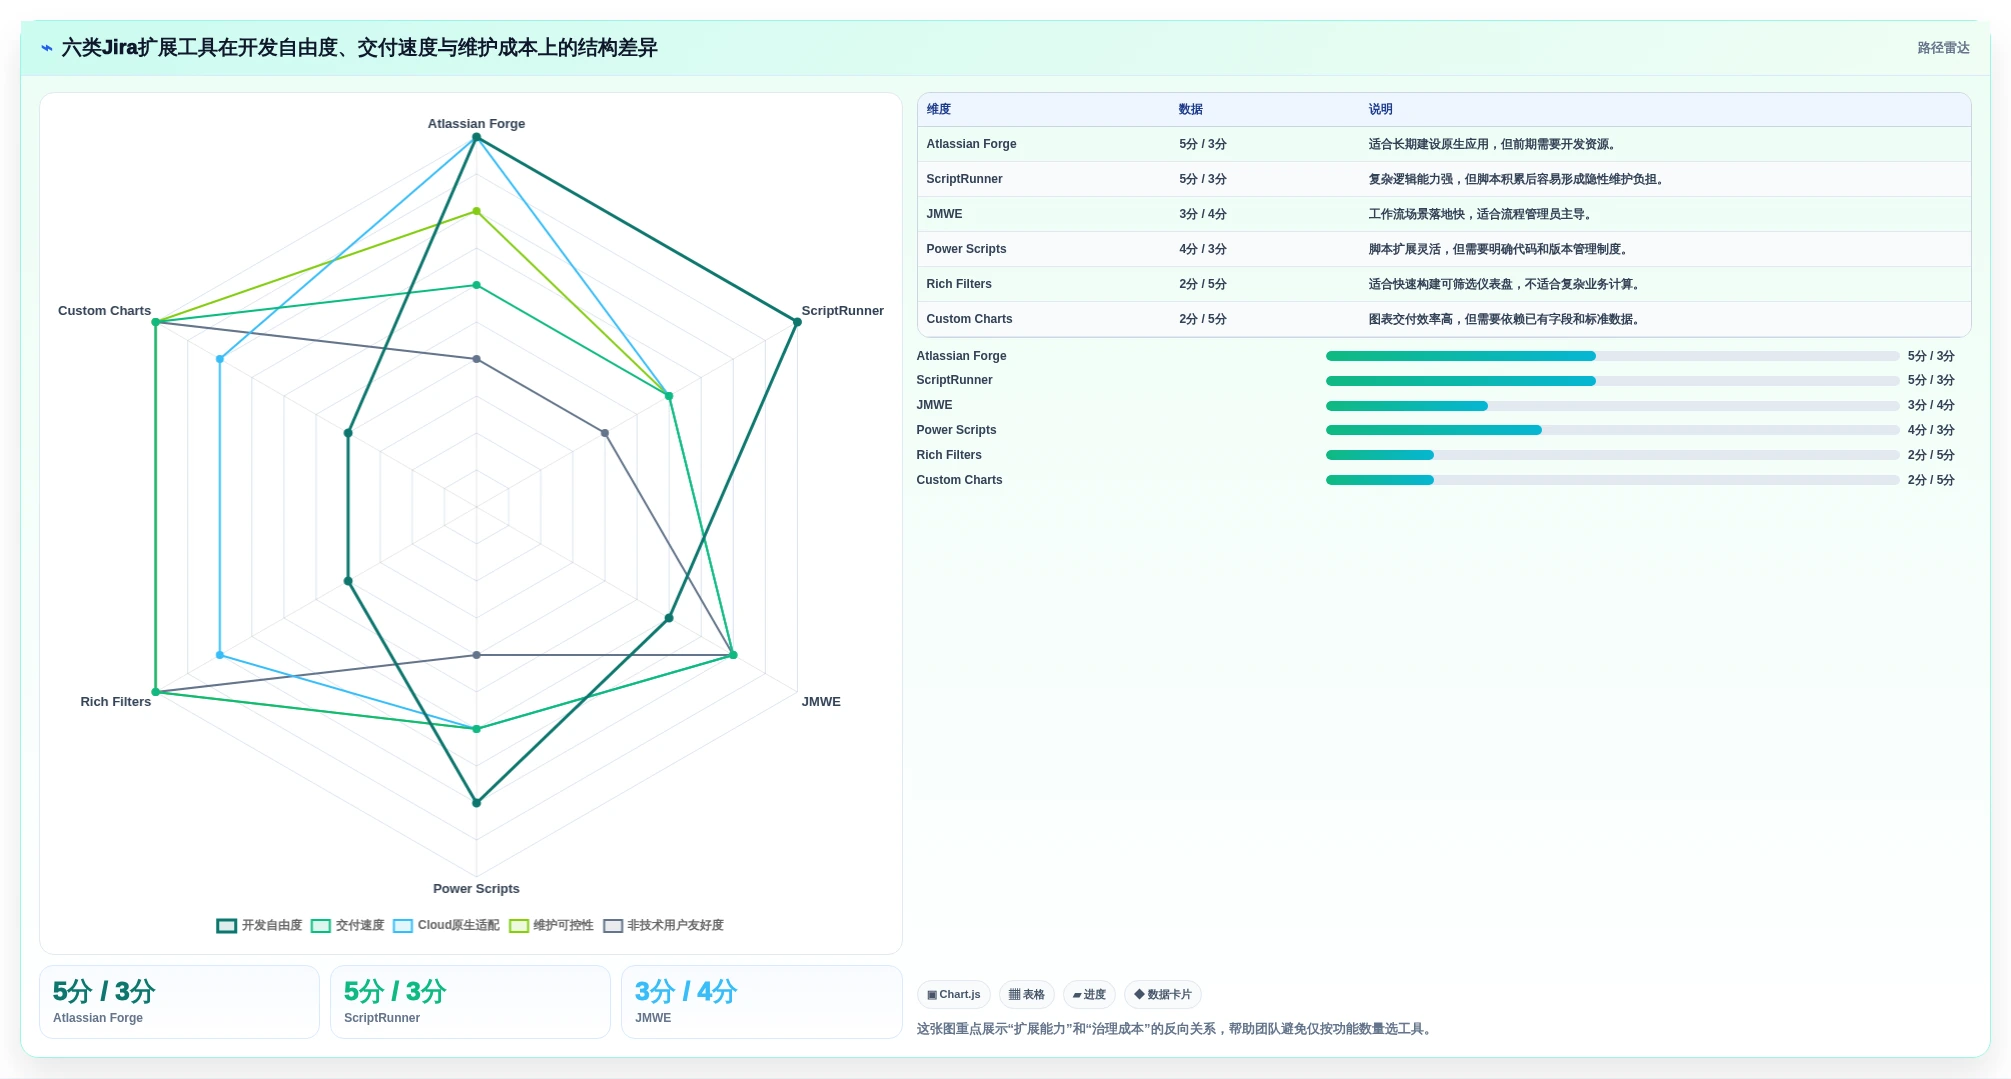
Task: Click the 表格 tag chip
Action: 1026,994
